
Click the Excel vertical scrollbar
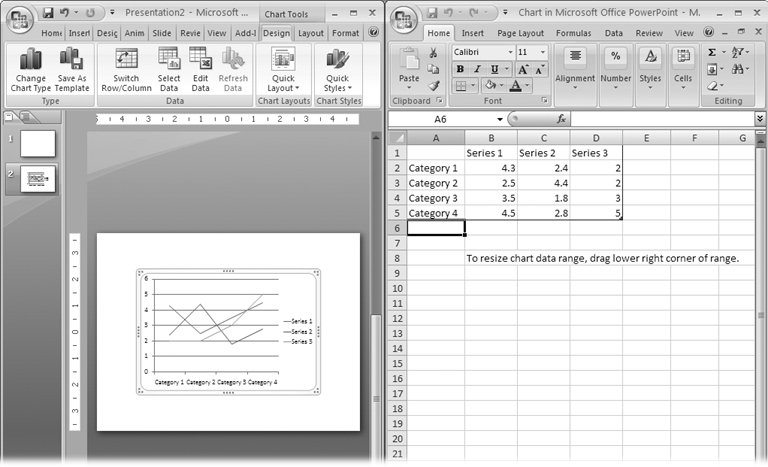(x=761, y=304)
